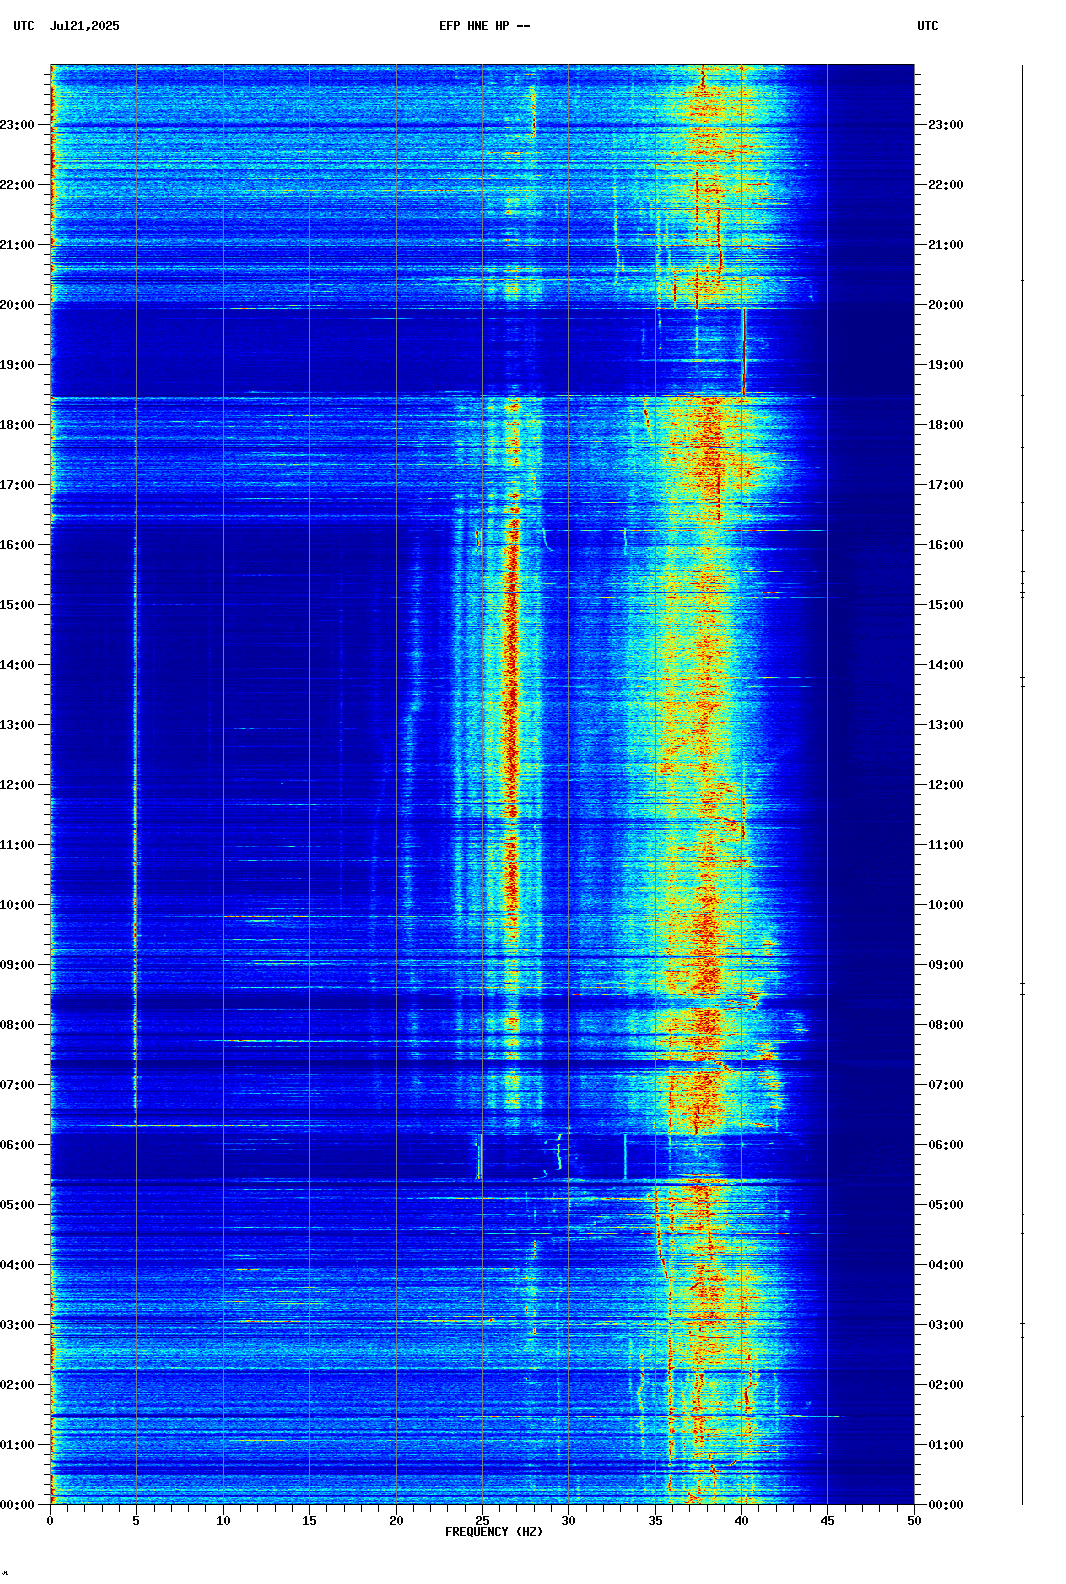Click 18:00 on the left time axis

(17, 425)
